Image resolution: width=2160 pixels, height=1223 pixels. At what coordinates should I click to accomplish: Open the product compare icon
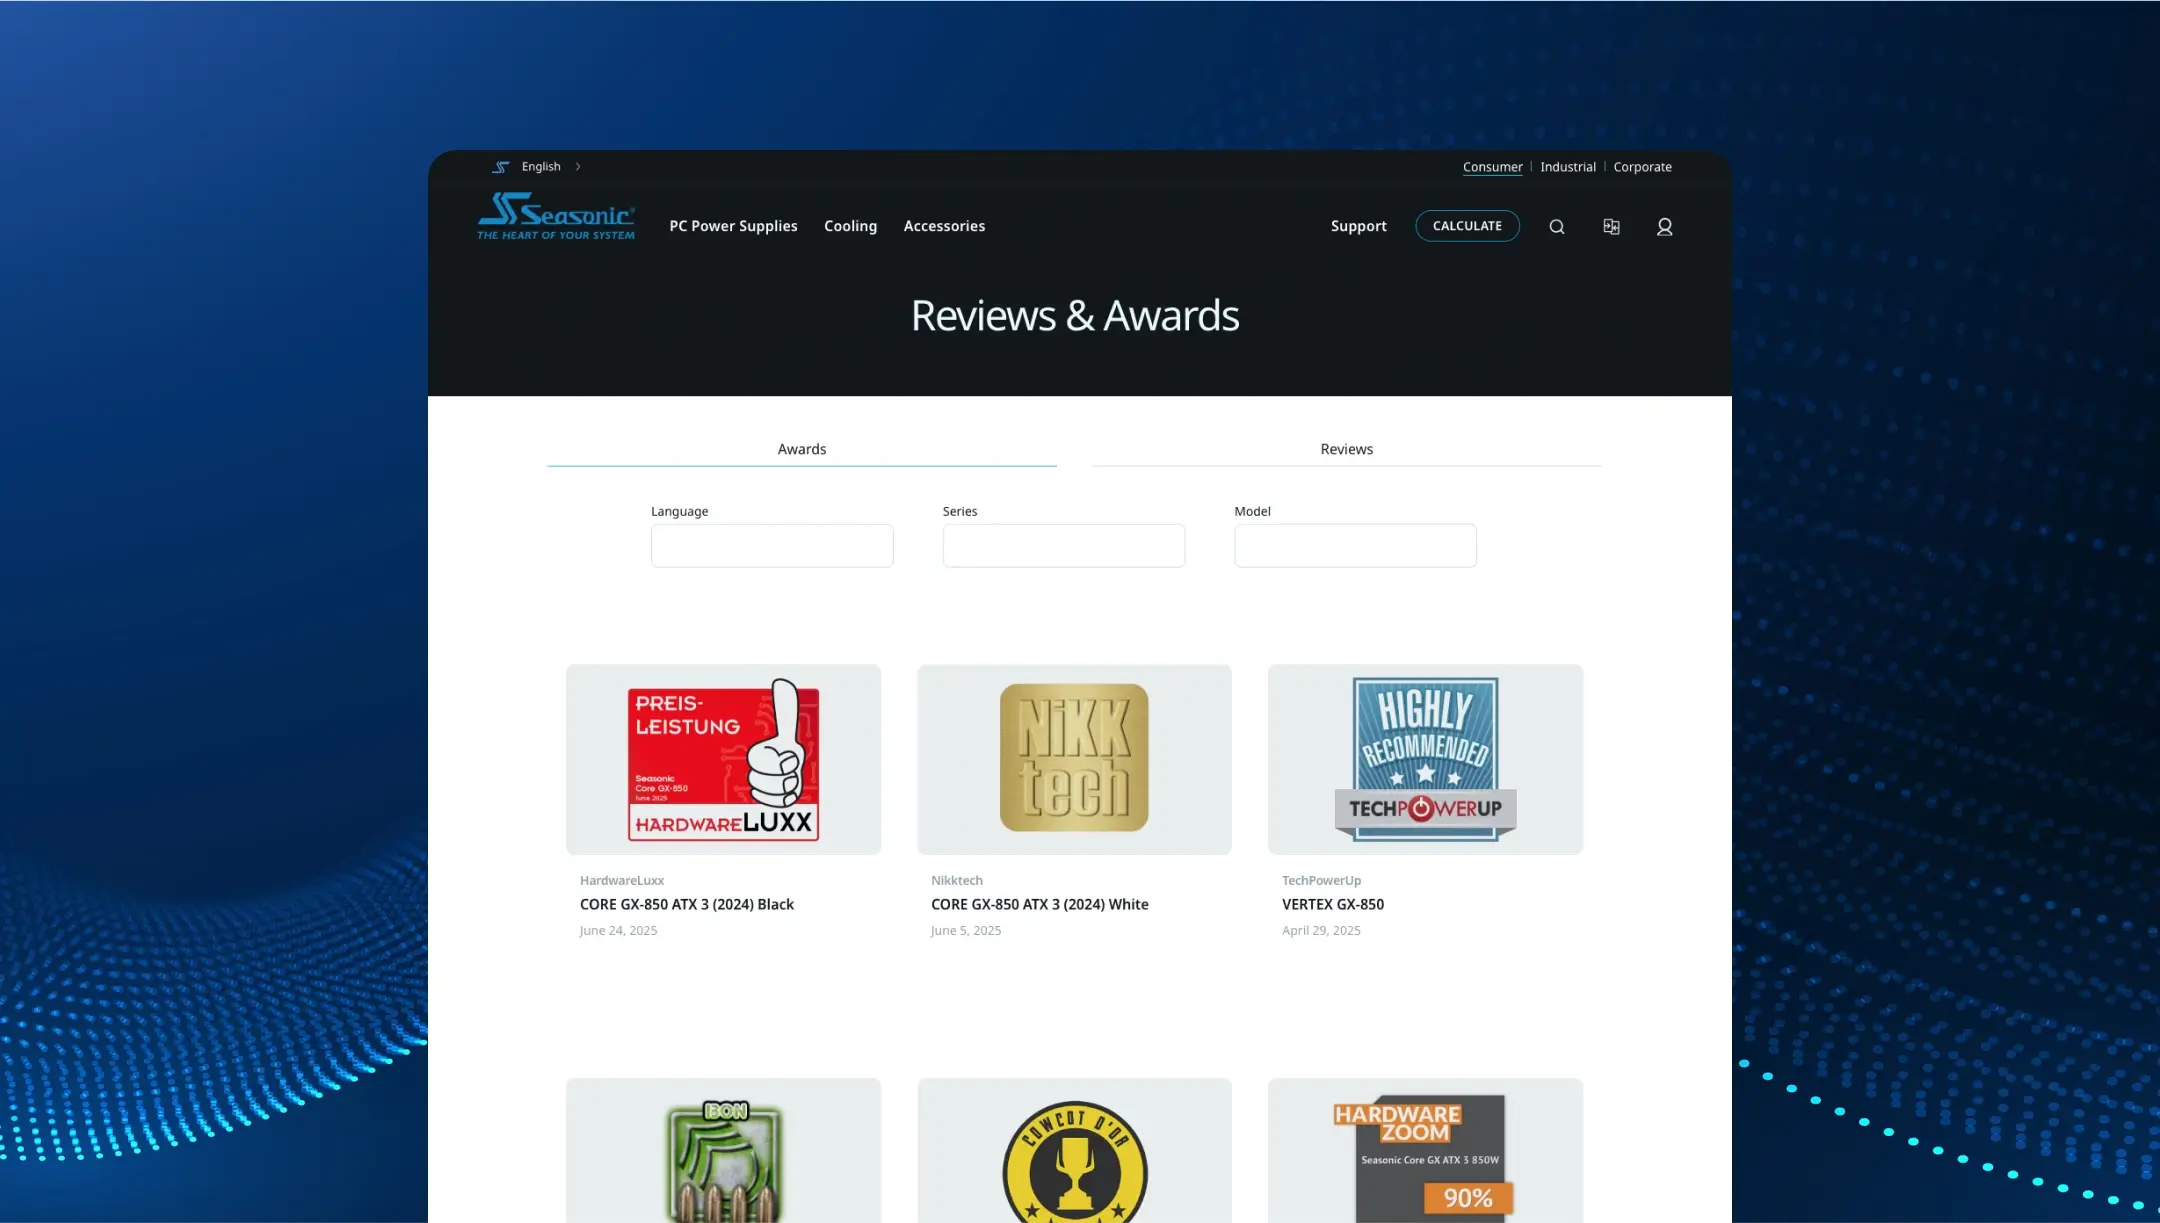click(1611, 227)
